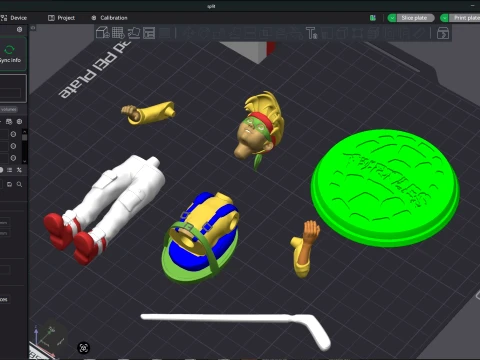Image resolution: width=480 pixels, height=360 pixels.
Task: Open printer settings gear in sidebar
Action: pyautogui.click(x=19, y=30)
